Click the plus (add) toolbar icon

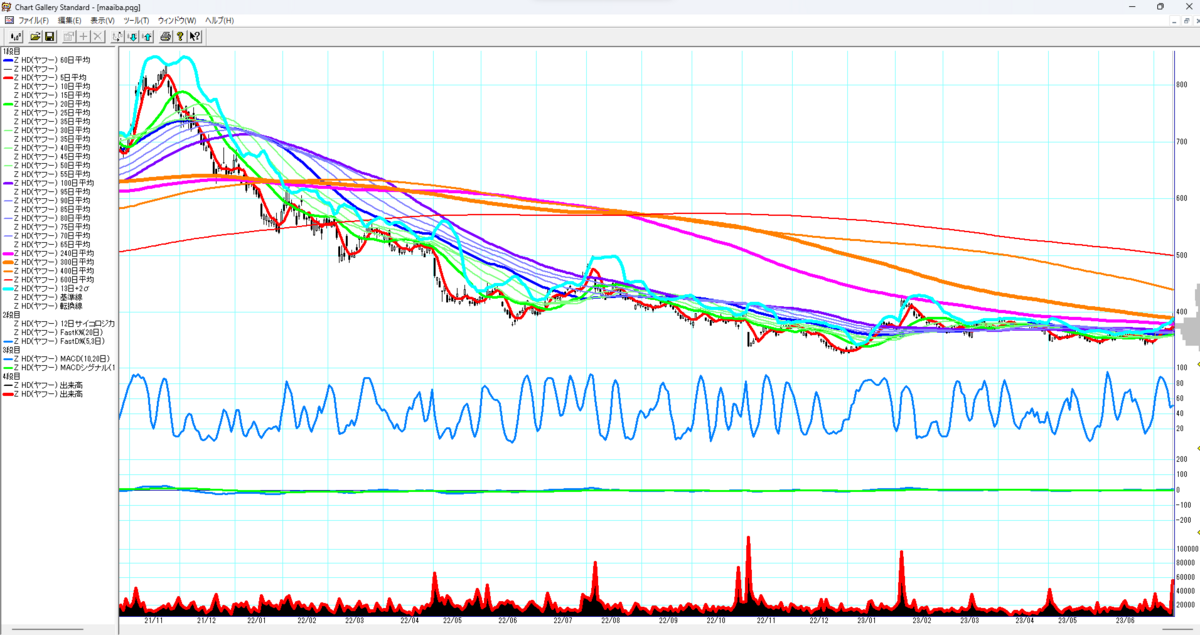[83, 36]
